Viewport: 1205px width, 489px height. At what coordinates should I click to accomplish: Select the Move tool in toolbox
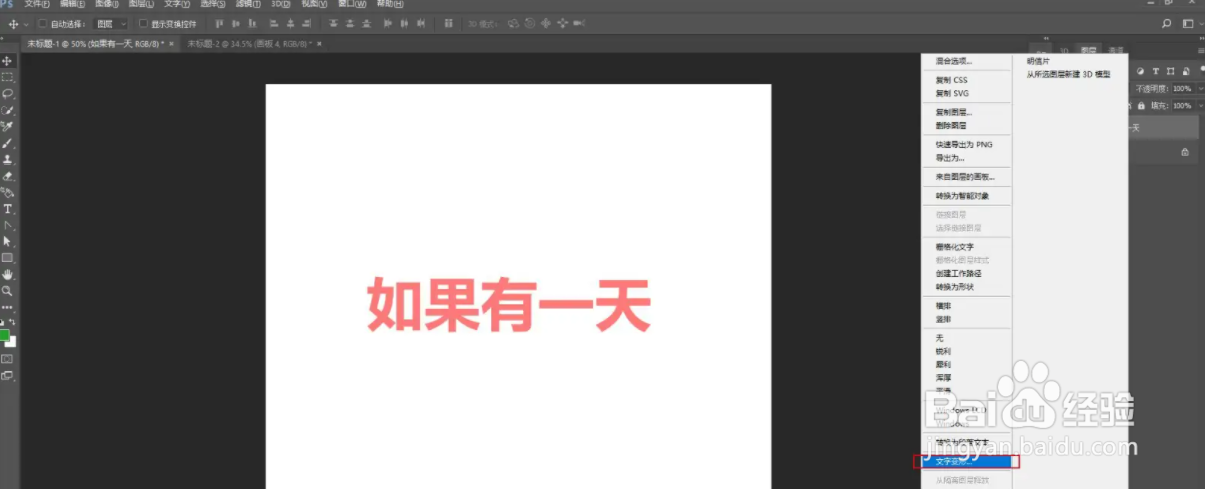pos(8,61)
